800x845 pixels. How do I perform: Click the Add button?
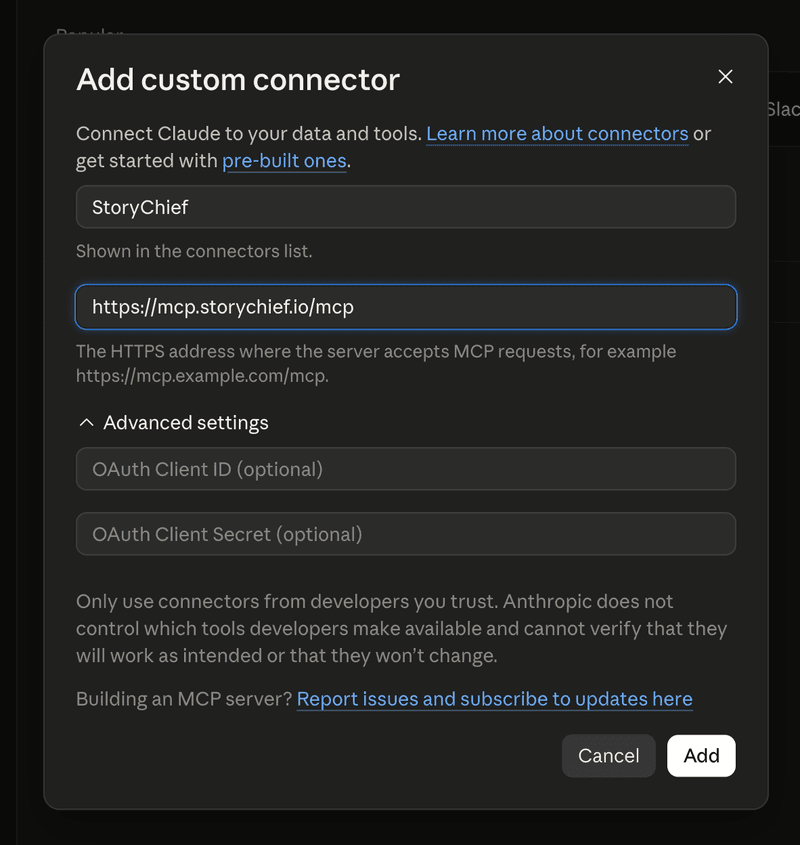(x=701, y=756)
